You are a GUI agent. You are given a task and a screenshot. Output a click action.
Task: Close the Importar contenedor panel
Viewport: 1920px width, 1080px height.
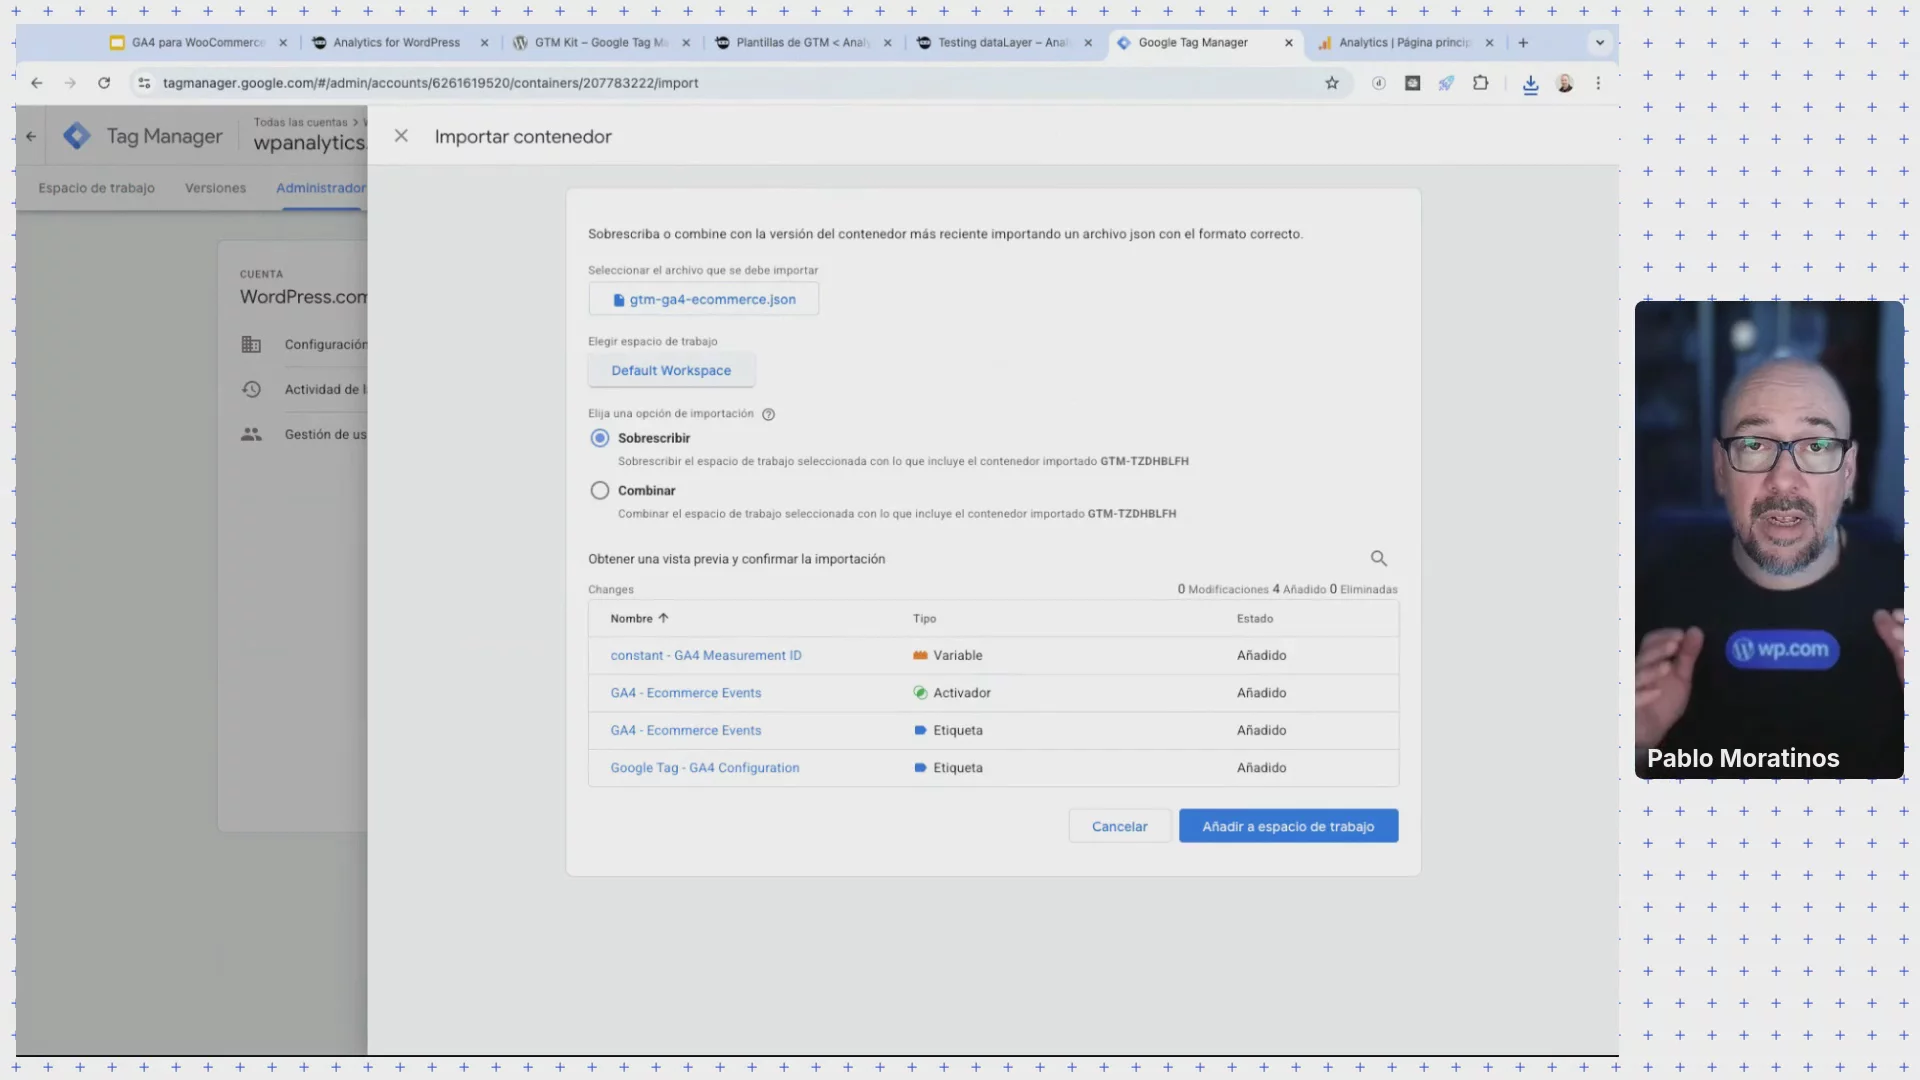(401, 136)
